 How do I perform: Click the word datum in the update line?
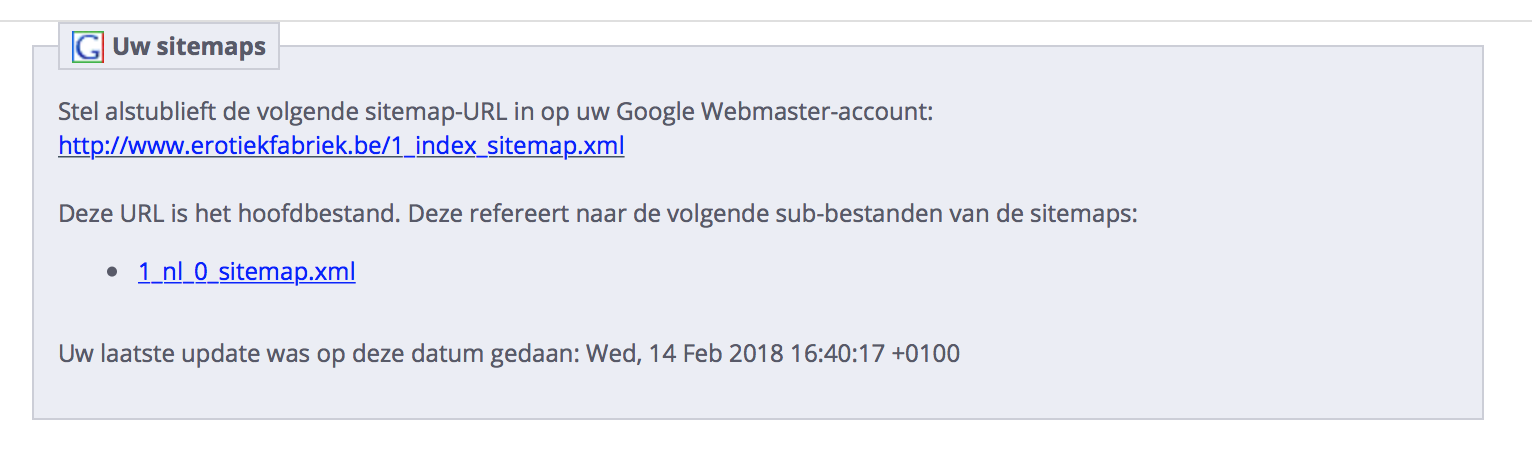(x=465, y=353)
